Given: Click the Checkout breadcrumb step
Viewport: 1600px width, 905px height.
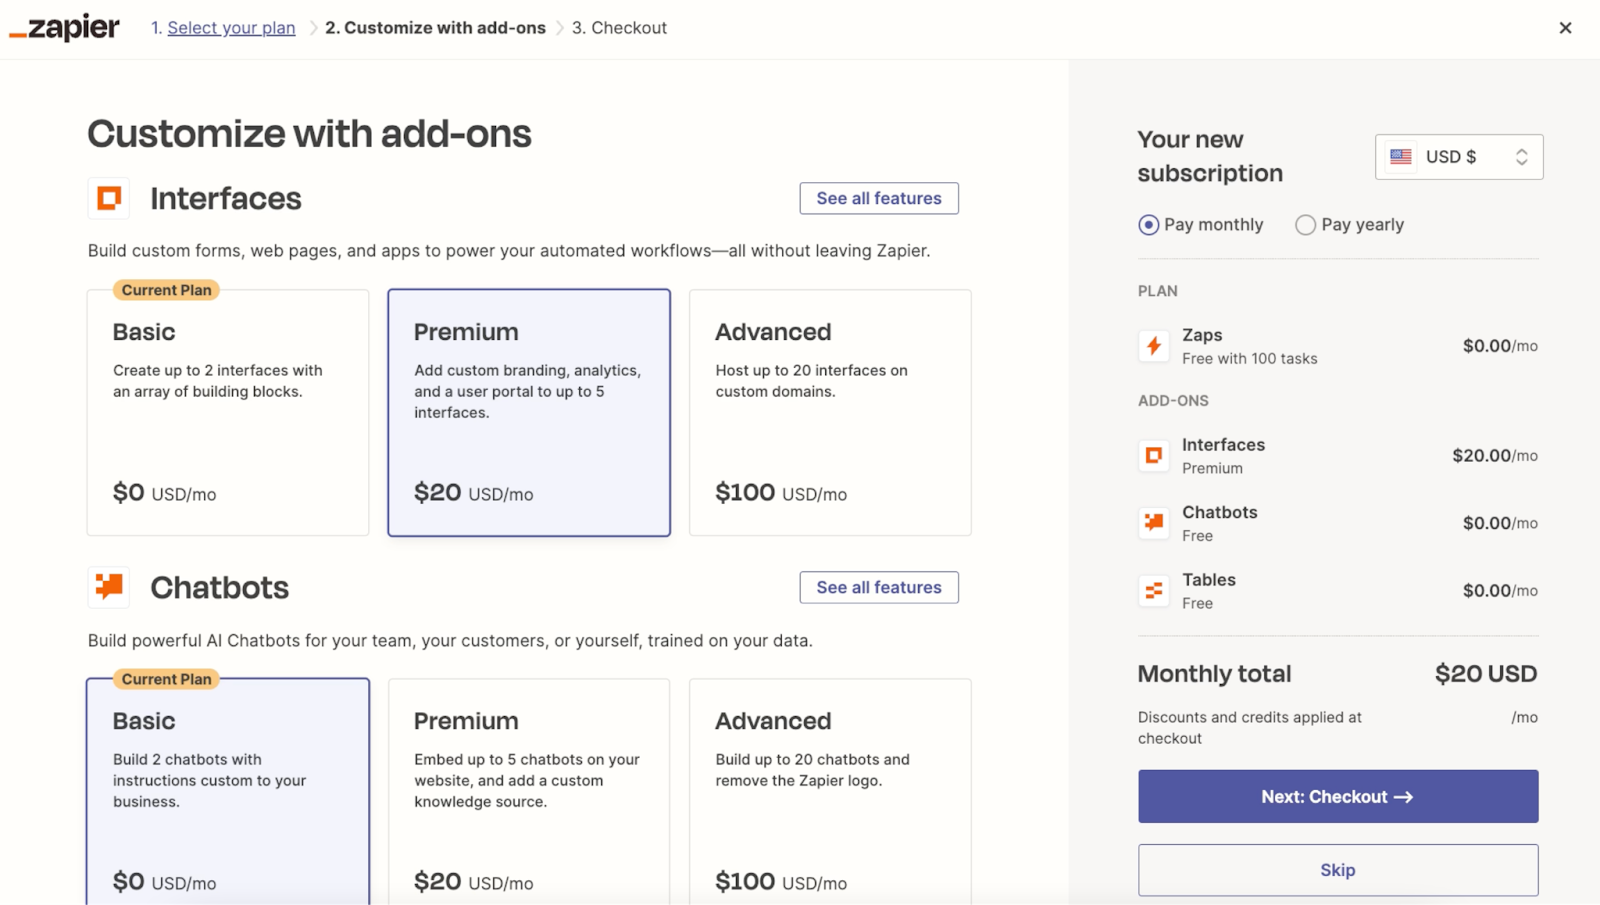Looking at the screenshot, I should coord(619,28).
